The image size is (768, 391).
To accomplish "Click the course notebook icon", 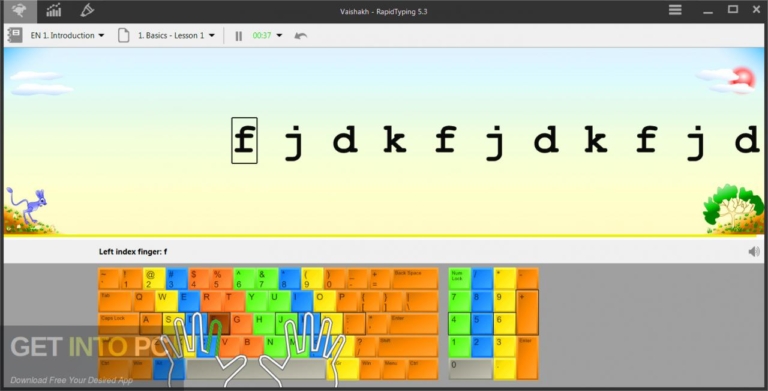I will [x=15, y=35].
